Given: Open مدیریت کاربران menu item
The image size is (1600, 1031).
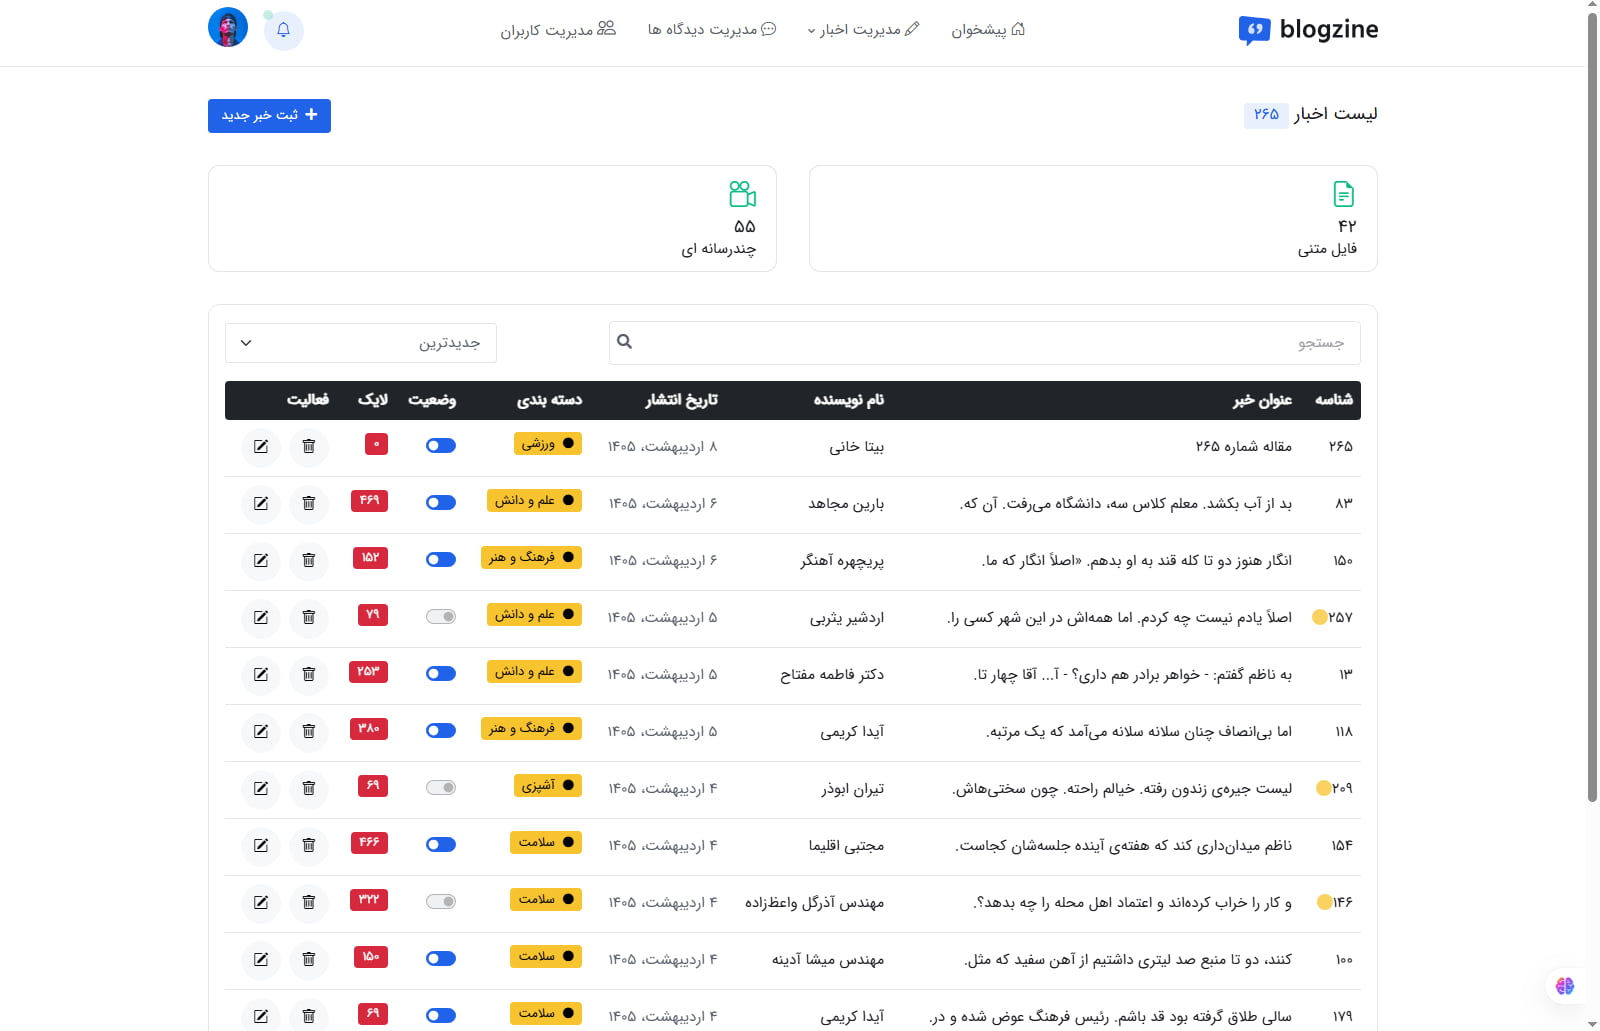Looking at the screenshot, I should click(558, 30).
